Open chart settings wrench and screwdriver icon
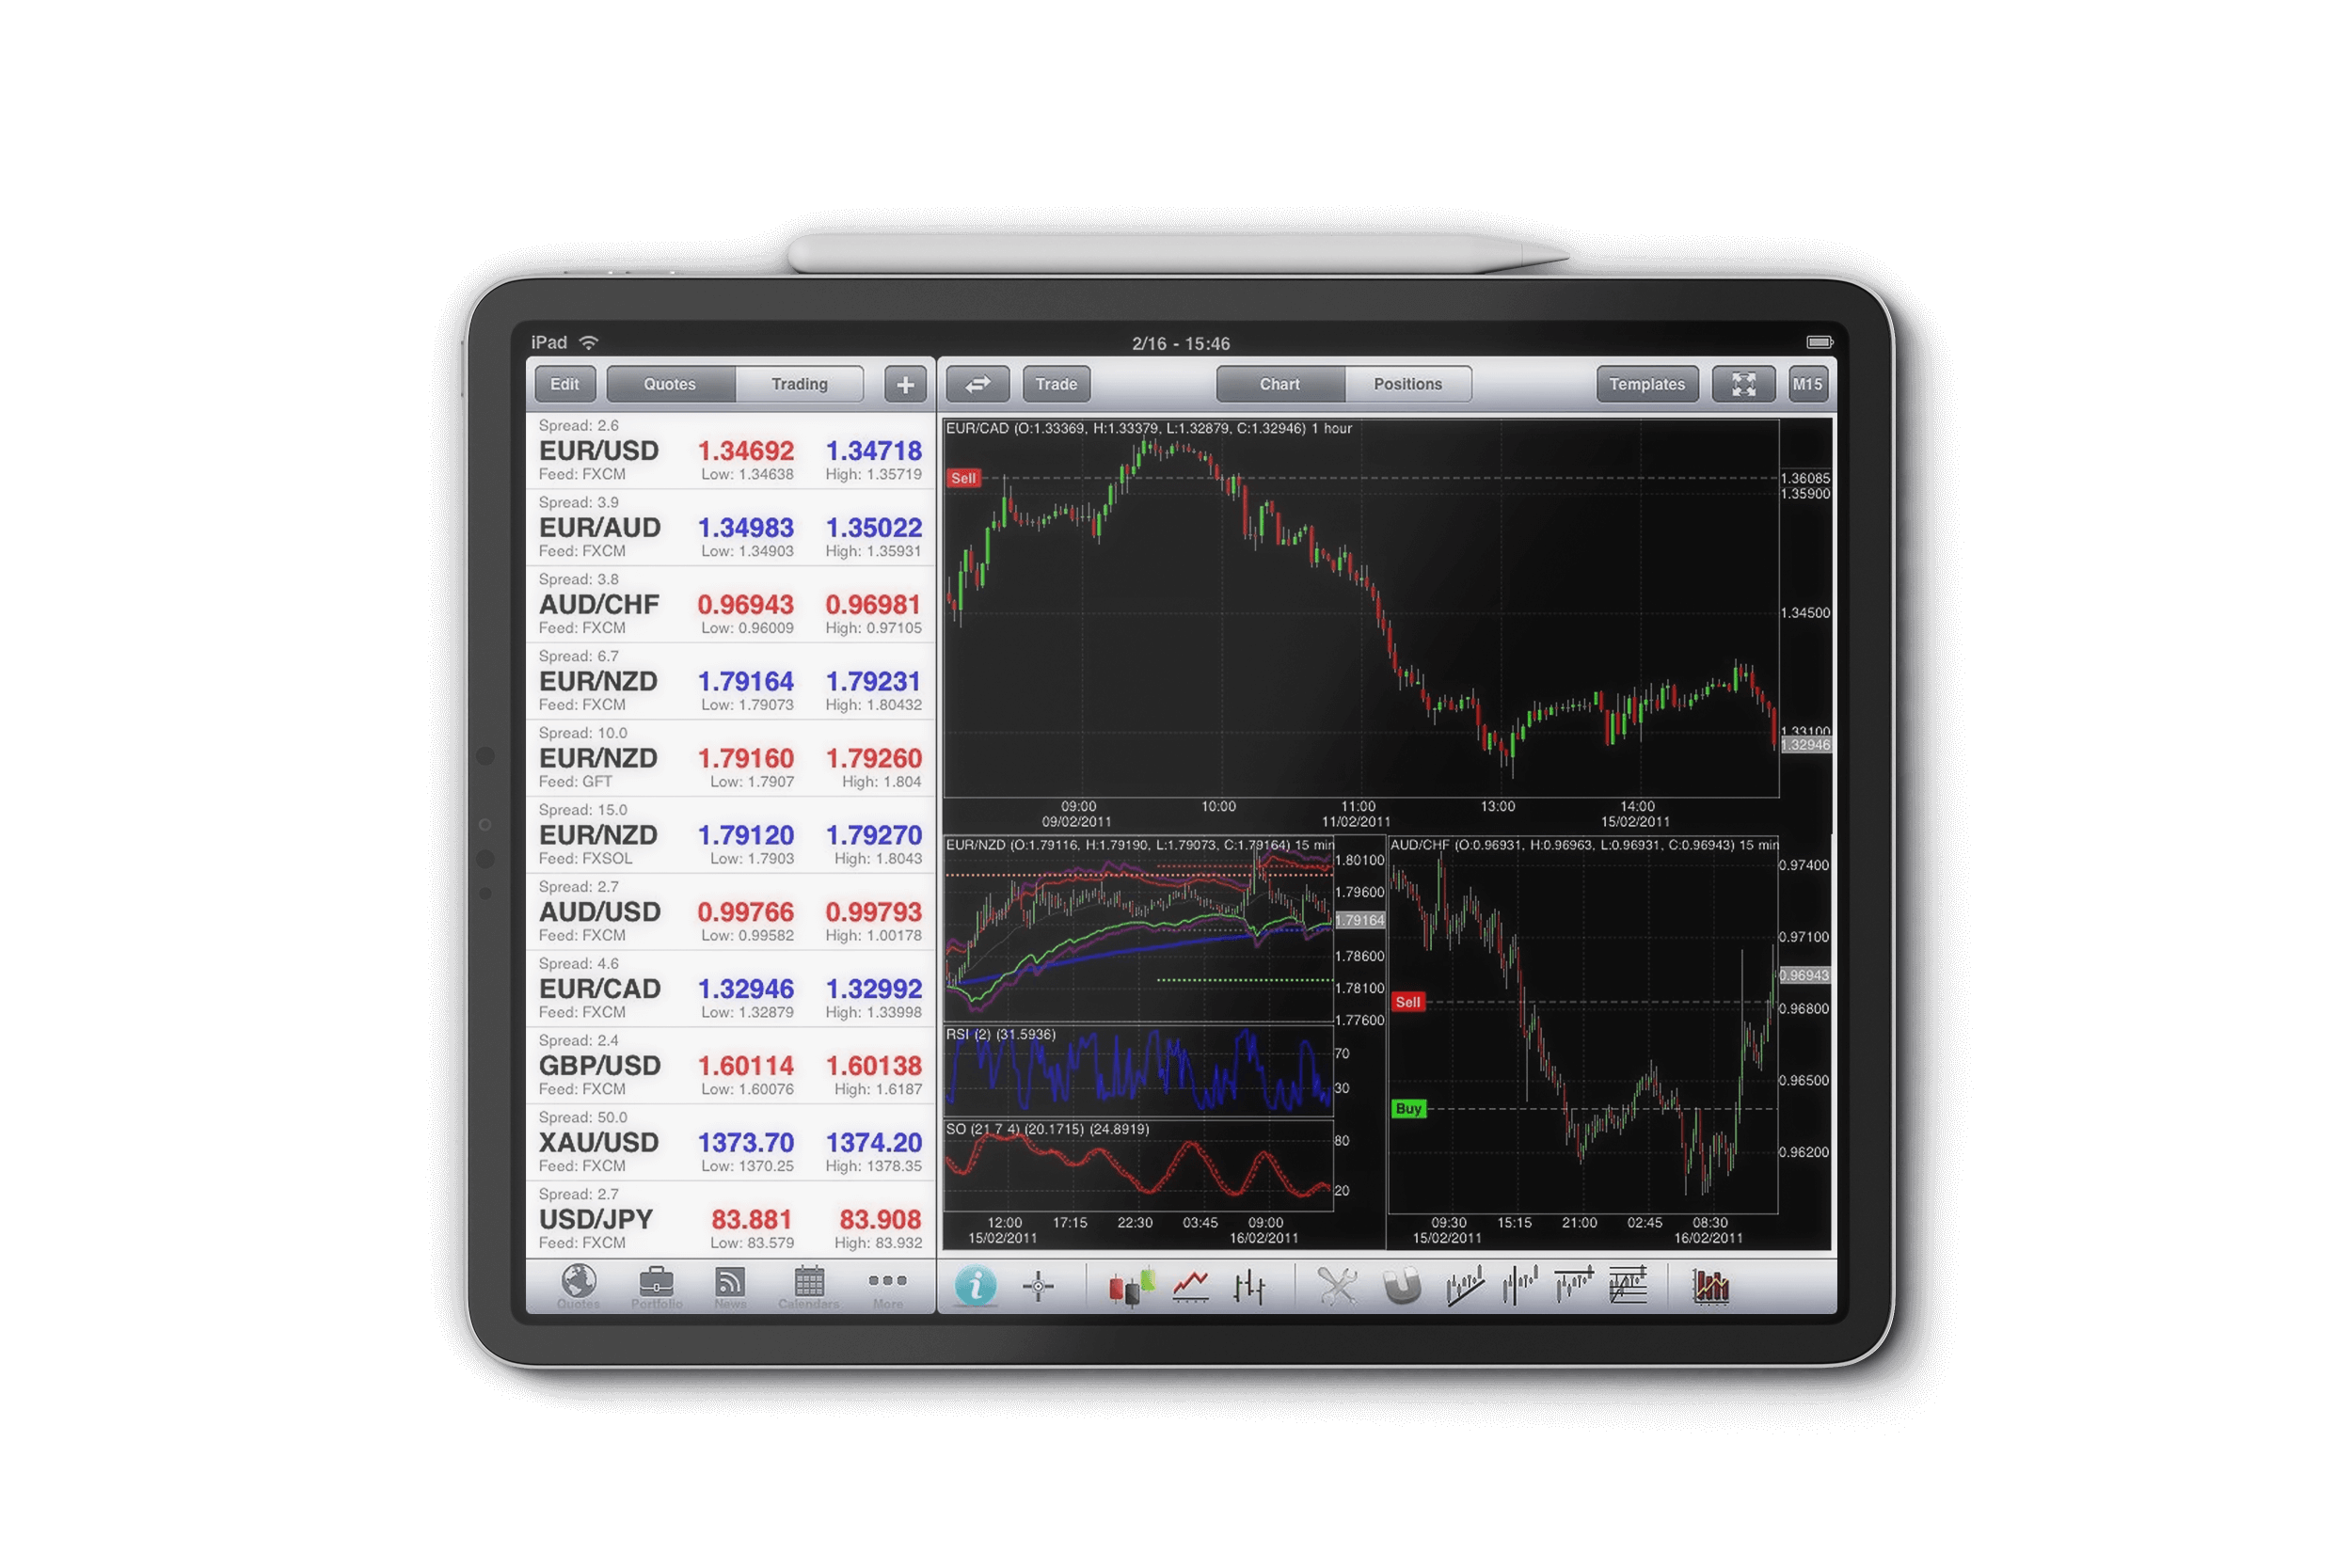This screenshot has height=1568, width=2352. tap(1337, 1287)
